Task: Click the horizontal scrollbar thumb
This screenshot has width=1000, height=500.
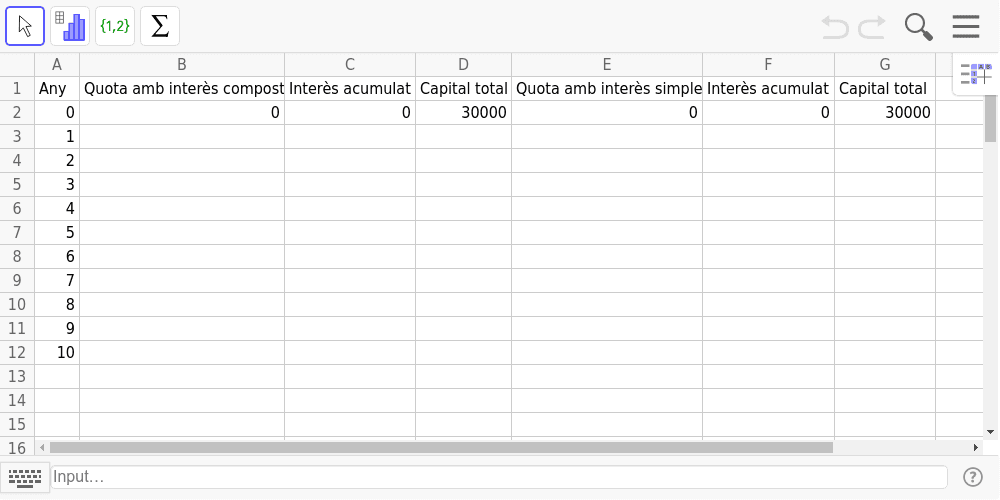Action: tap(440, 448)
